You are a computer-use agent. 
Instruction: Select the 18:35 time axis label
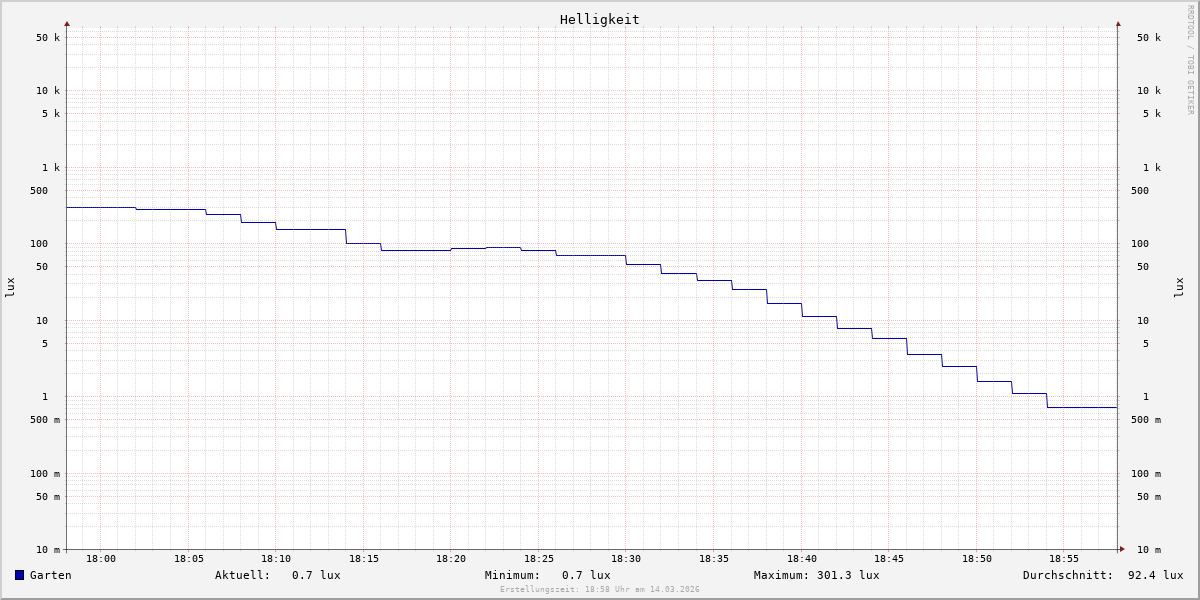[x=714, y=559]
